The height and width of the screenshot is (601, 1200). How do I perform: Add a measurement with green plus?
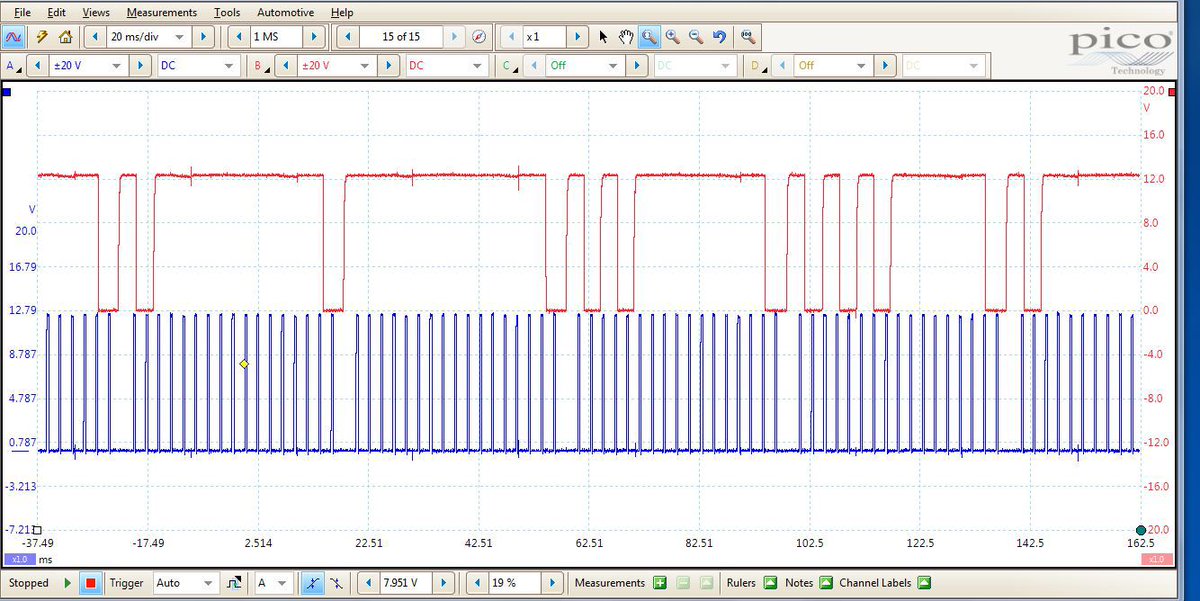(x=660, y=583)
